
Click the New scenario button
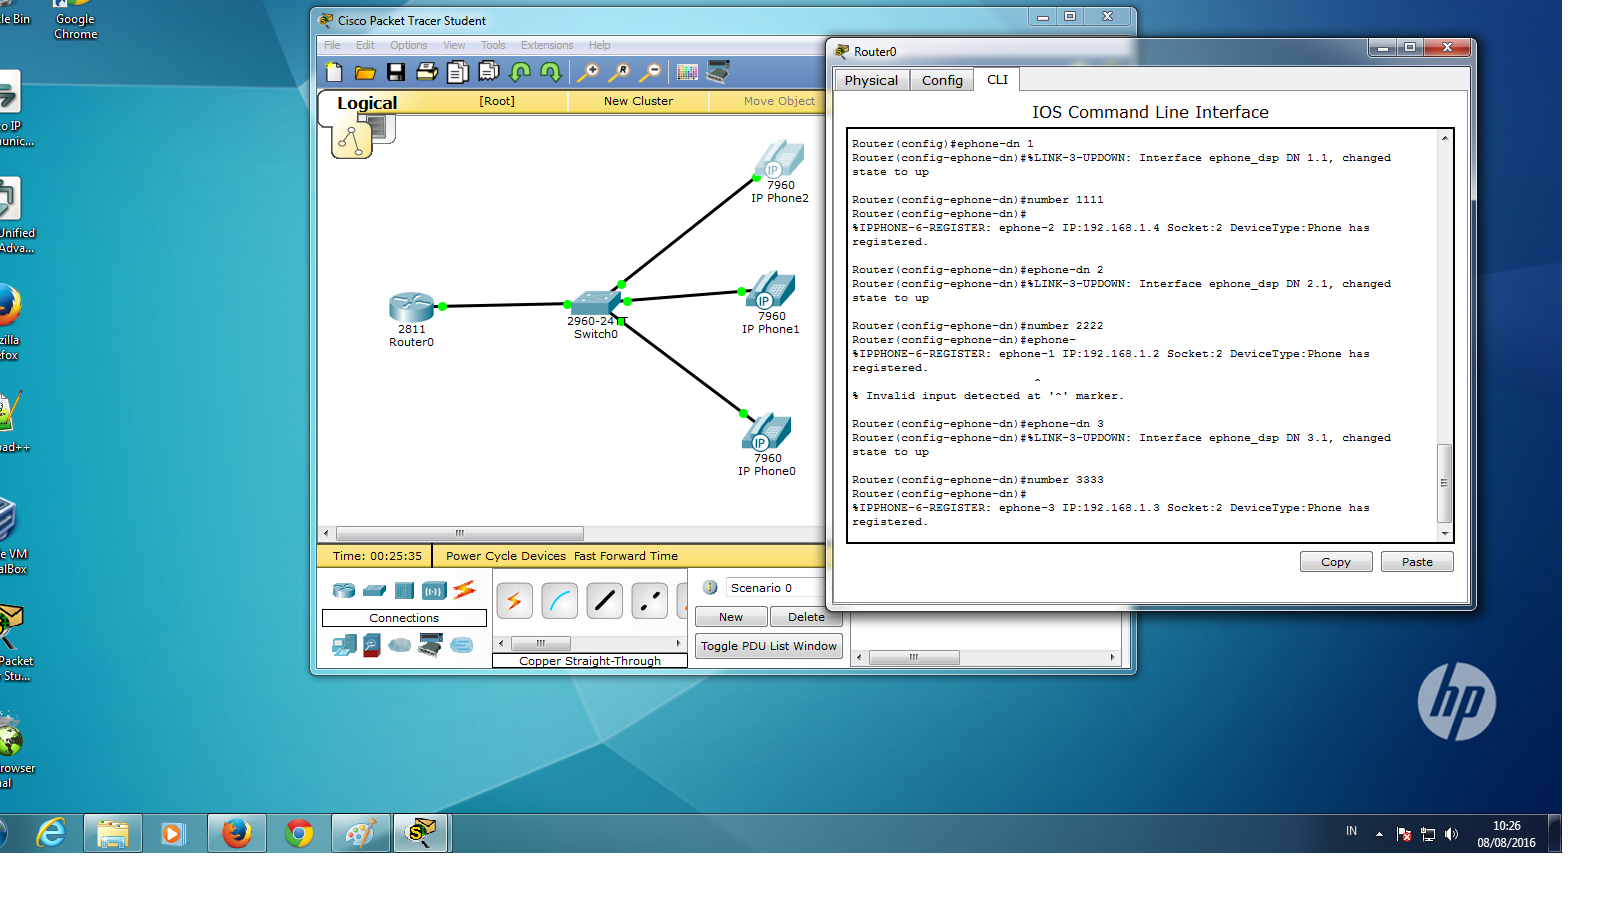pos(731,617)
